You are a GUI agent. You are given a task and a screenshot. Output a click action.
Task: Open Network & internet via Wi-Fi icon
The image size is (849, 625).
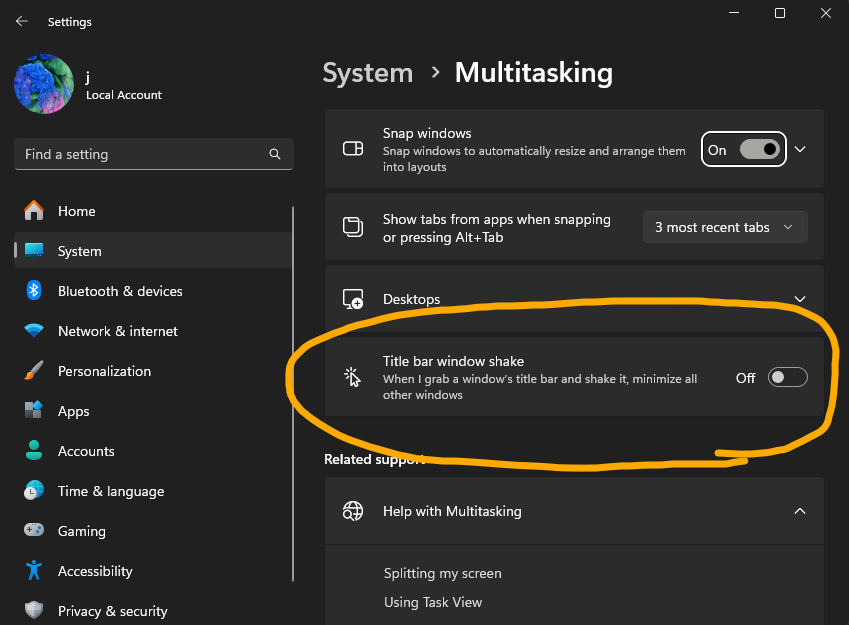pos(34,331)
